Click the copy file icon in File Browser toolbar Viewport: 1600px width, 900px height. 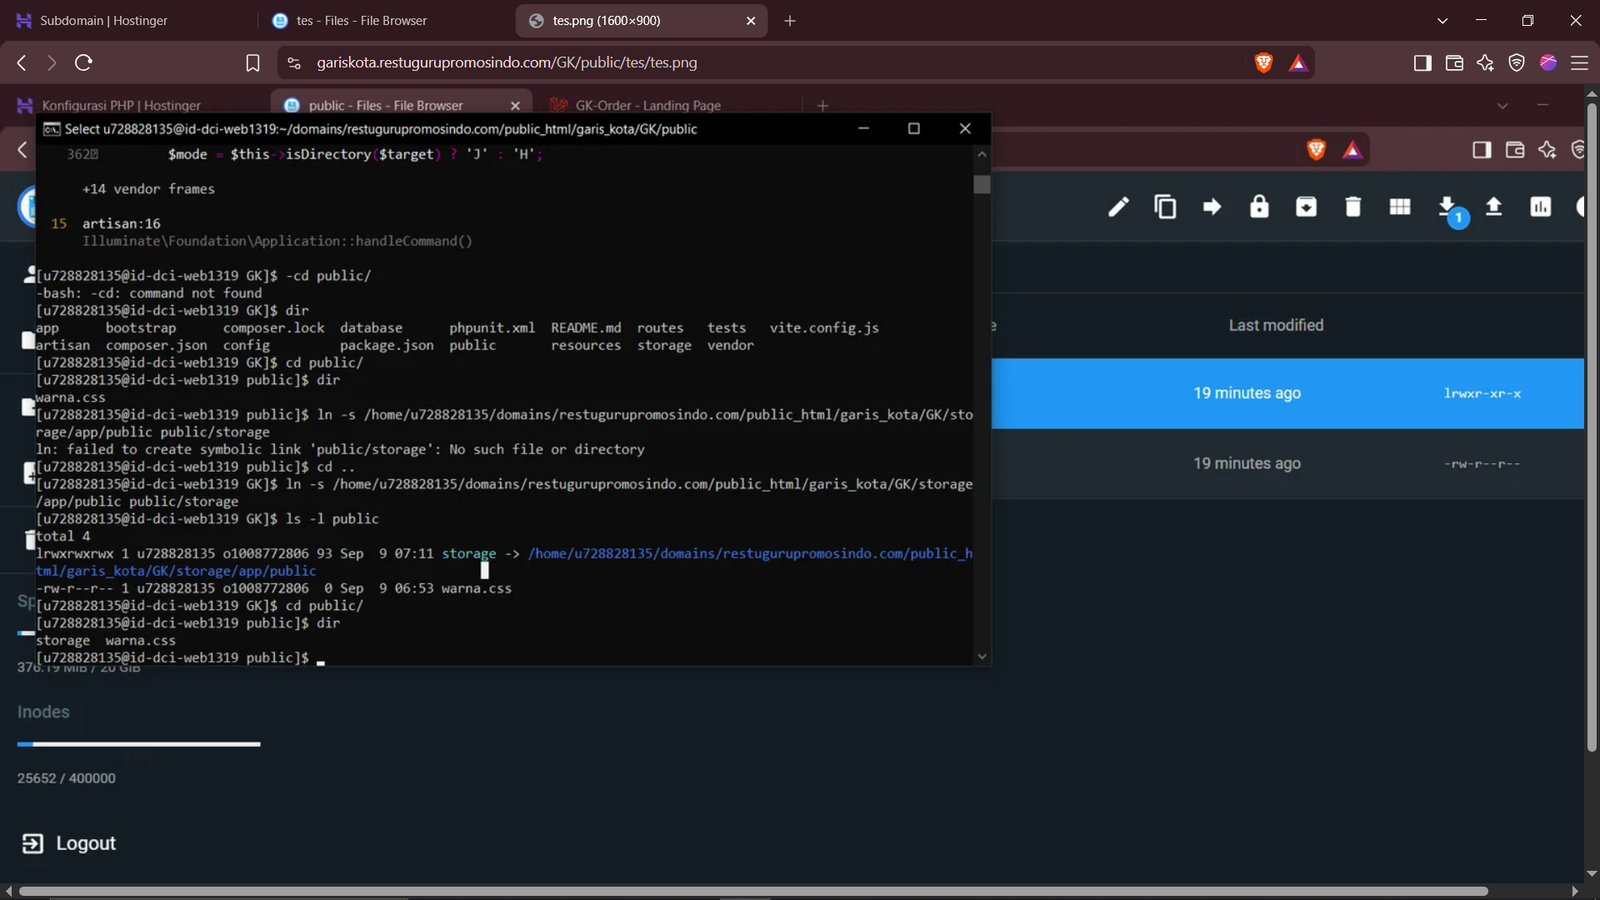1165,207
